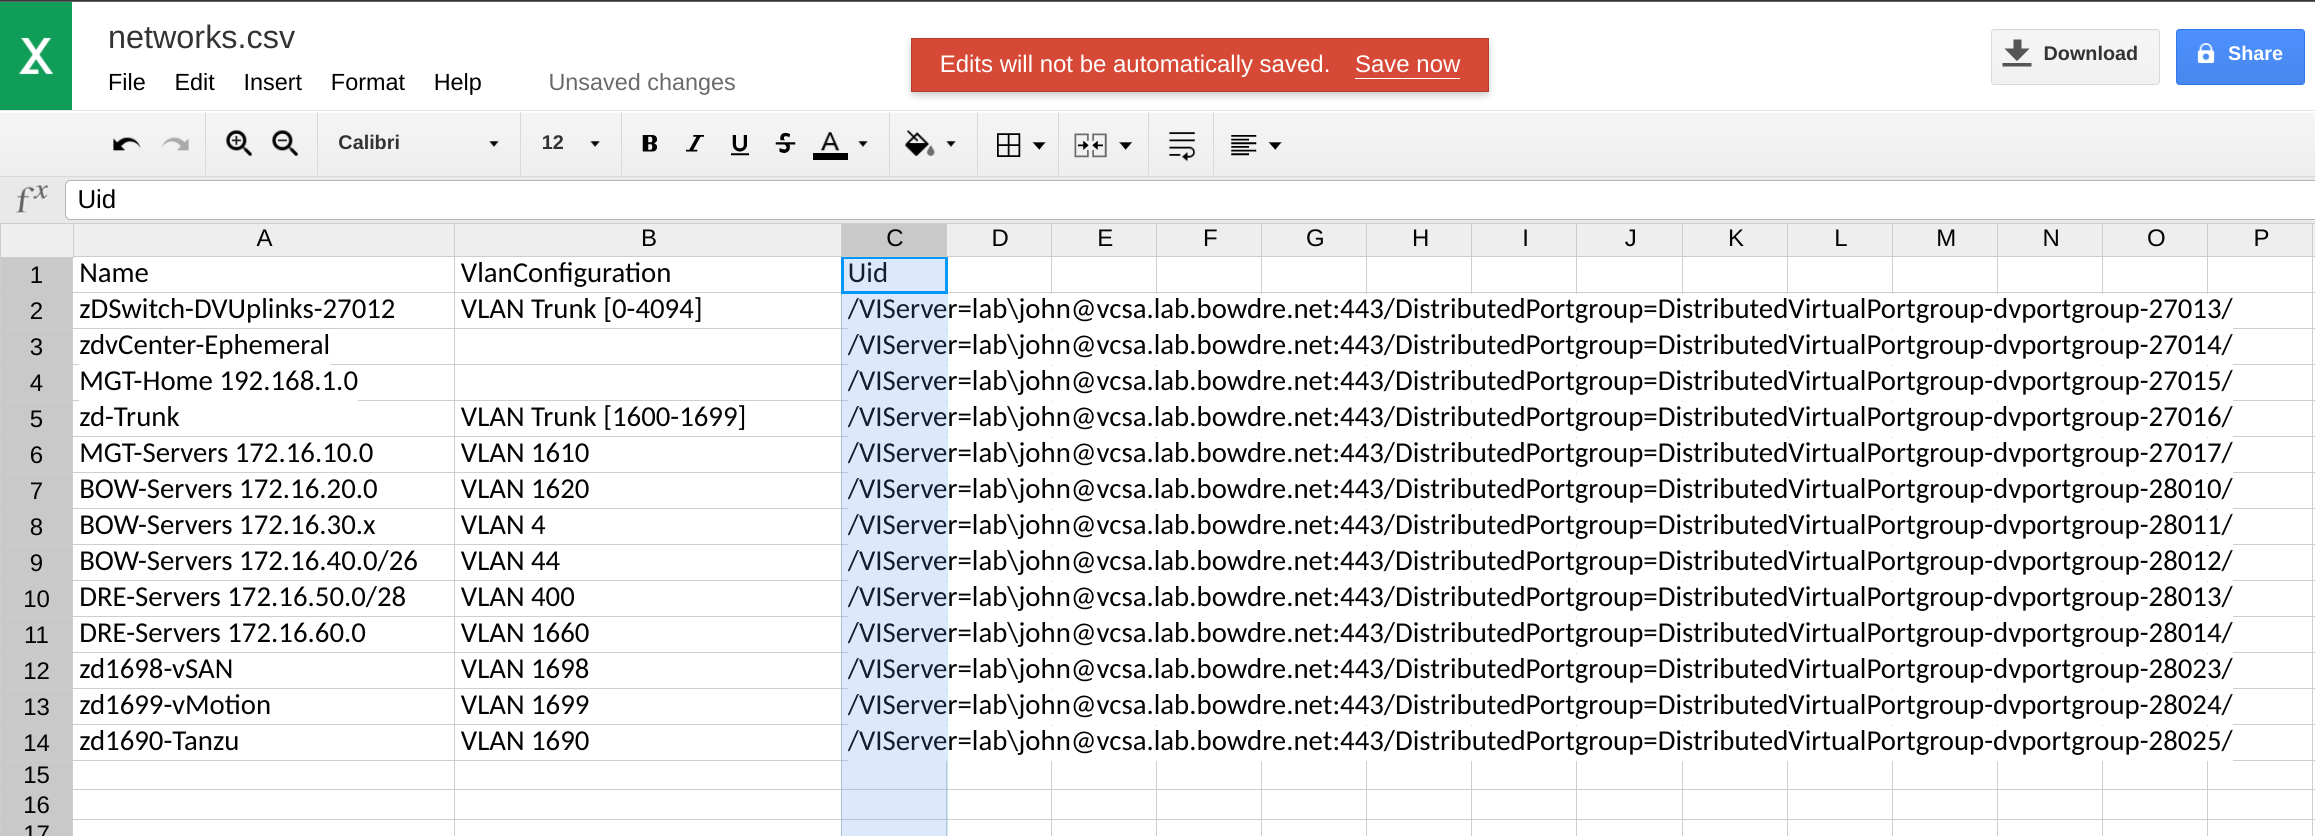Viewport: 2315px width, 836px height.
Task: Click the Download button
Action: point(2075,56)
